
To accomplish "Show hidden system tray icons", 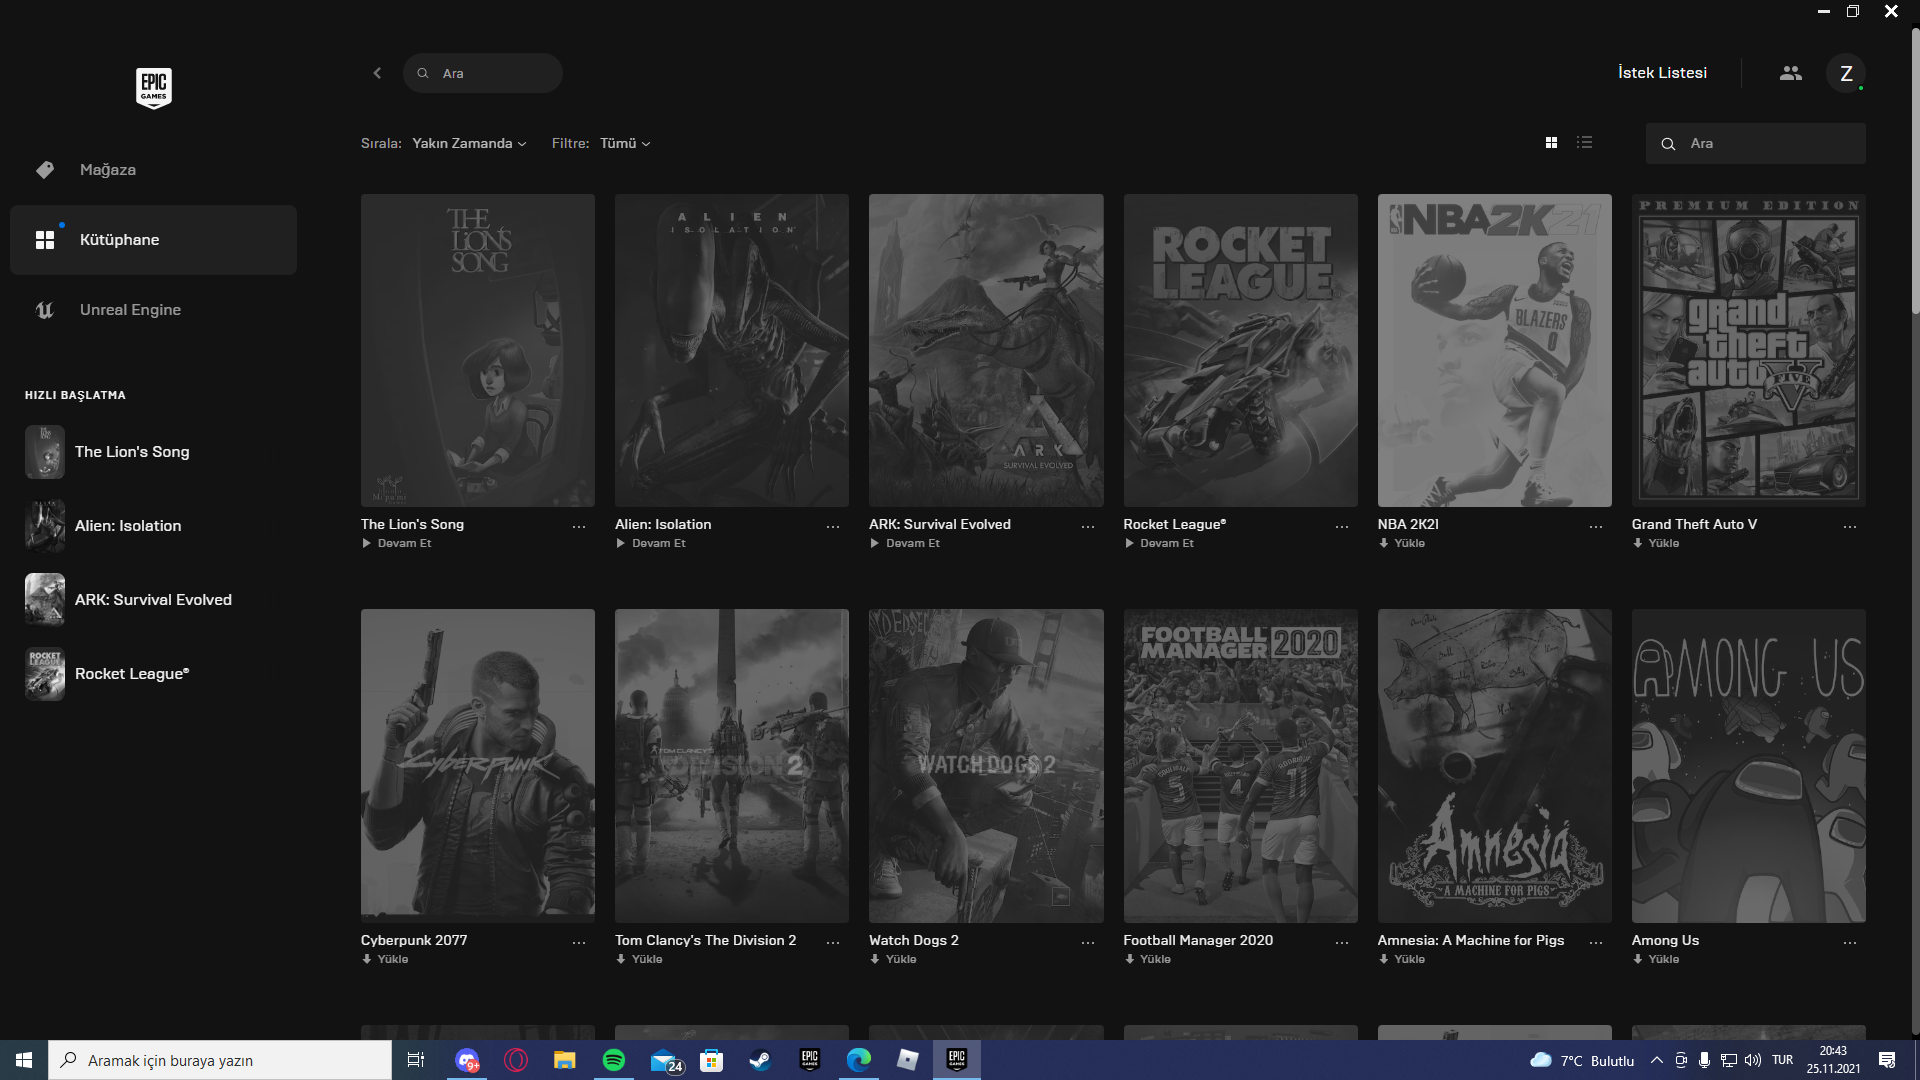I will [1657, 1060].
